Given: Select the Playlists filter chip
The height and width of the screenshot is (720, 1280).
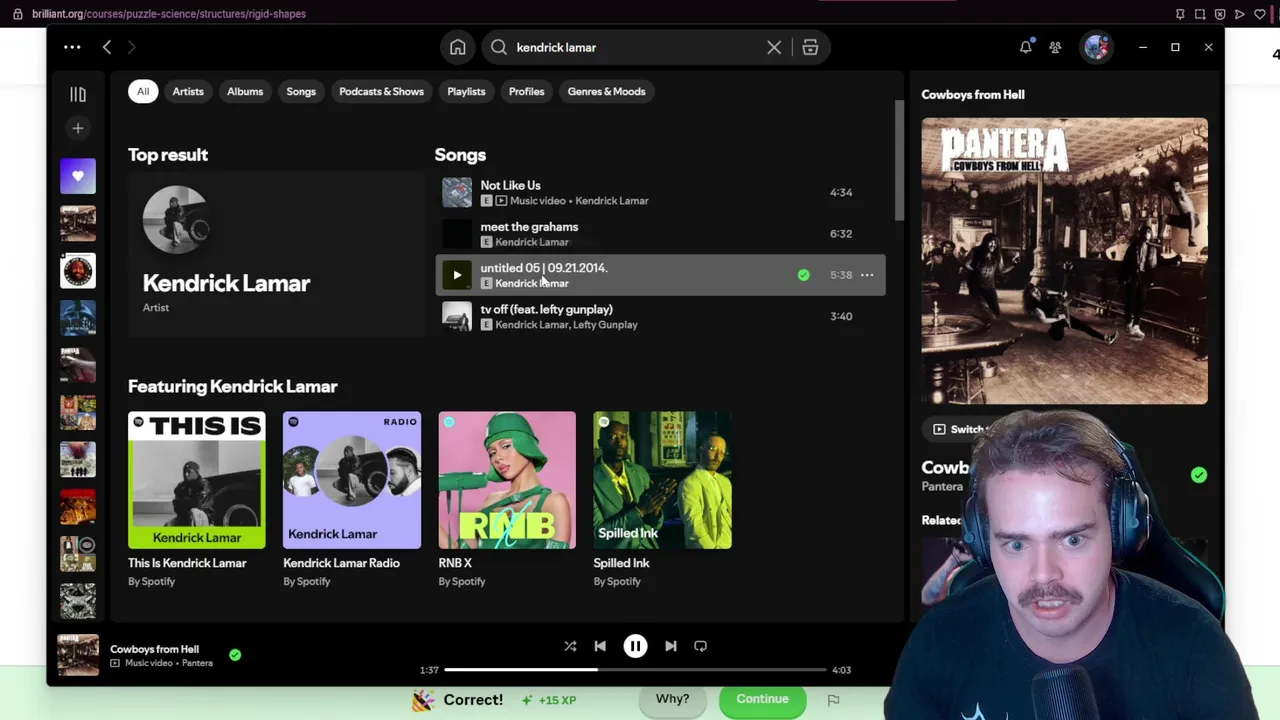Looking at the screenshot, I should (466, 91).
